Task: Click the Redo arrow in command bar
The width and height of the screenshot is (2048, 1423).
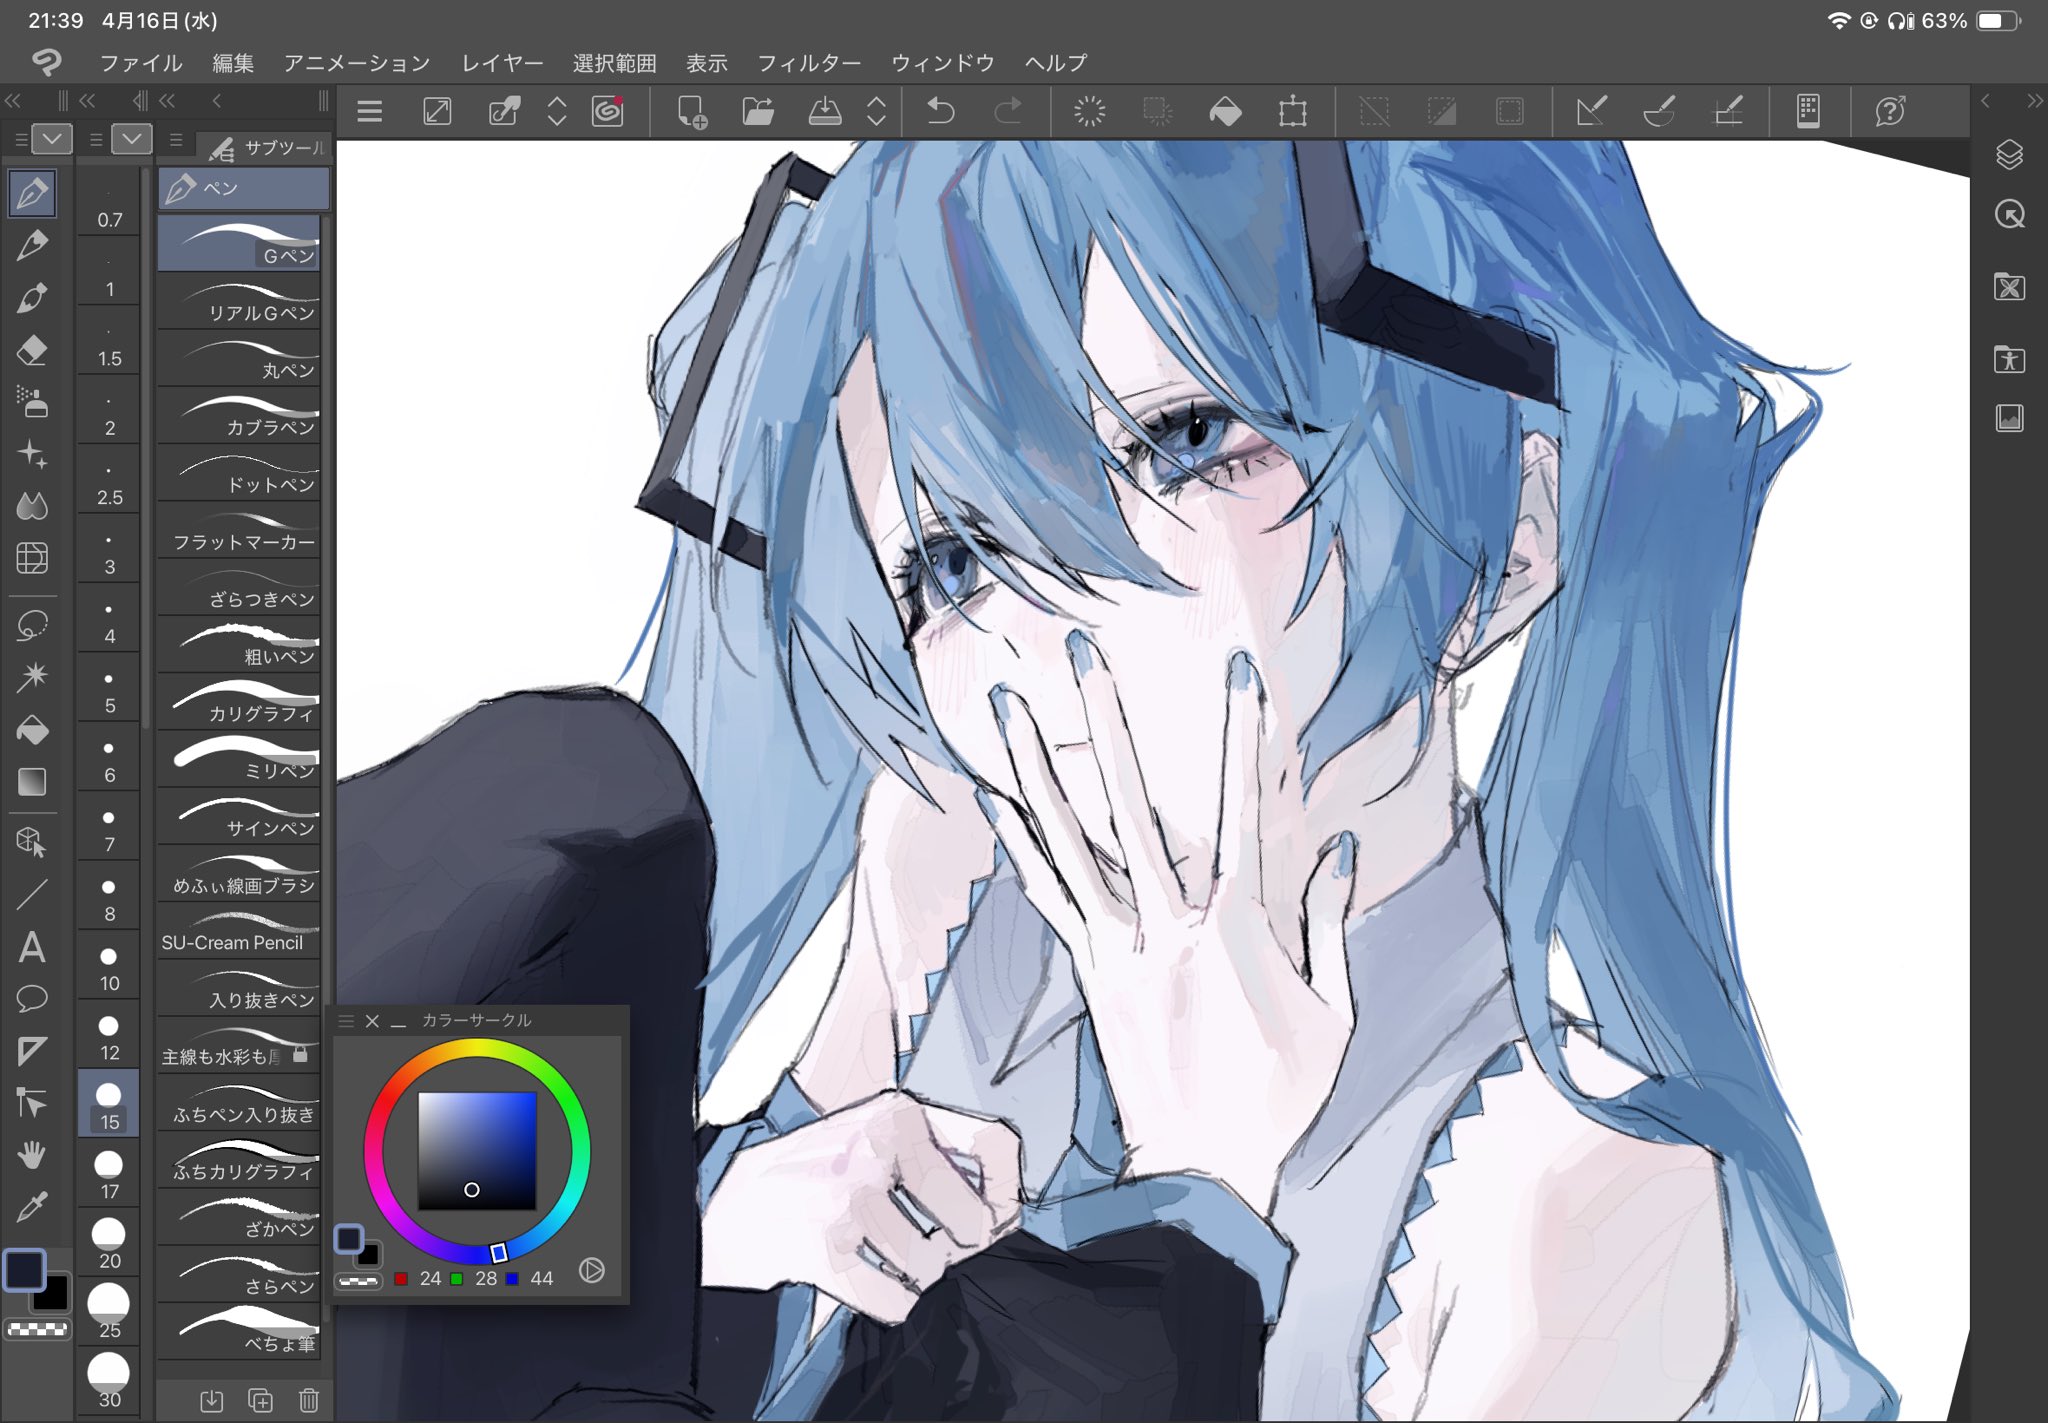Action: coord(1008,110)
